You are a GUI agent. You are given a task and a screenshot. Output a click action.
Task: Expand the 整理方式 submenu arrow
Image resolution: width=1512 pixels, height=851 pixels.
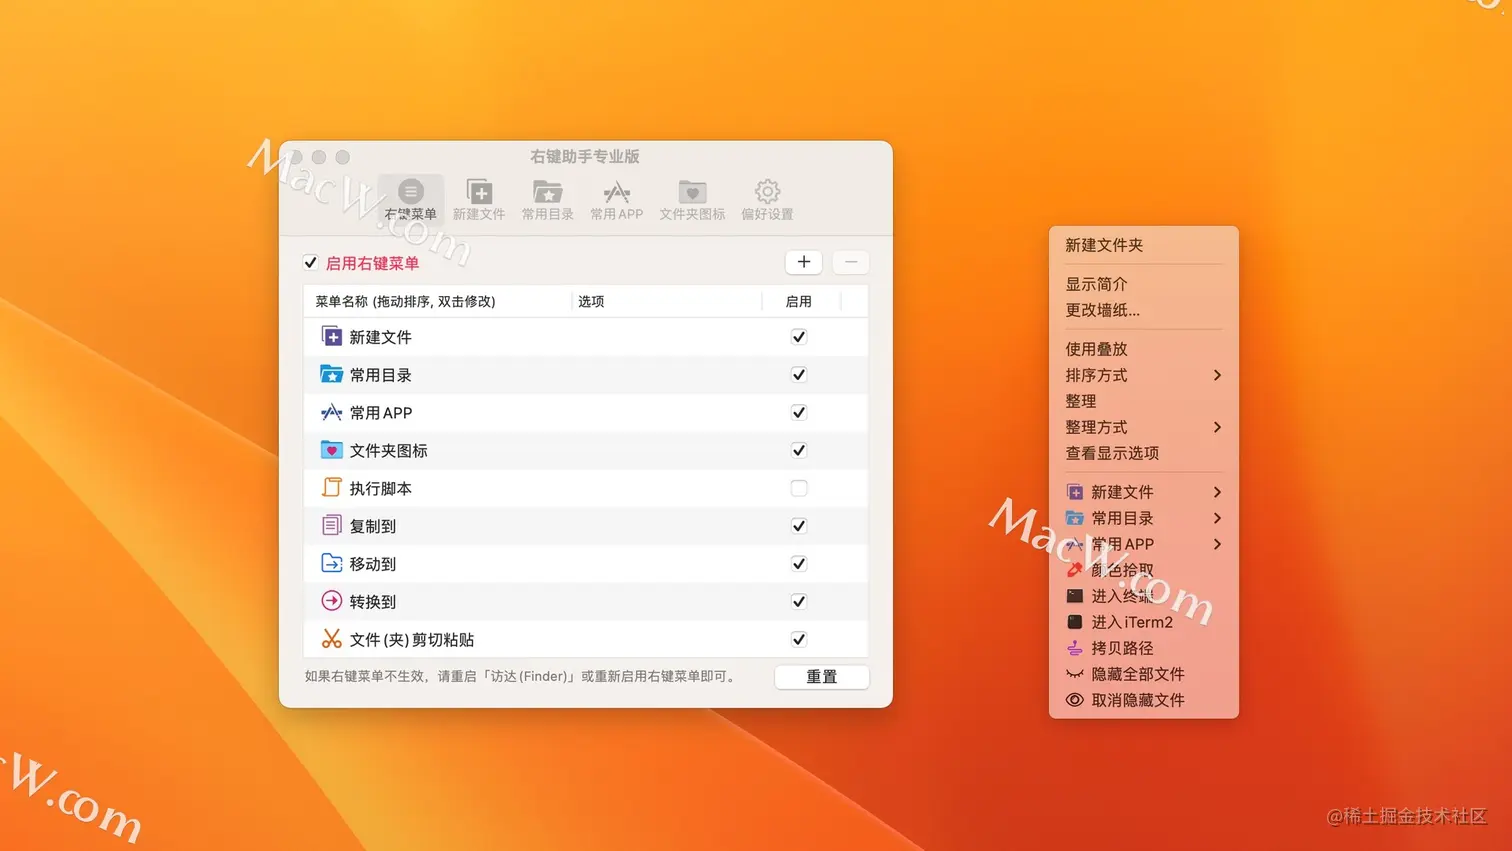tap(1217, 427)
